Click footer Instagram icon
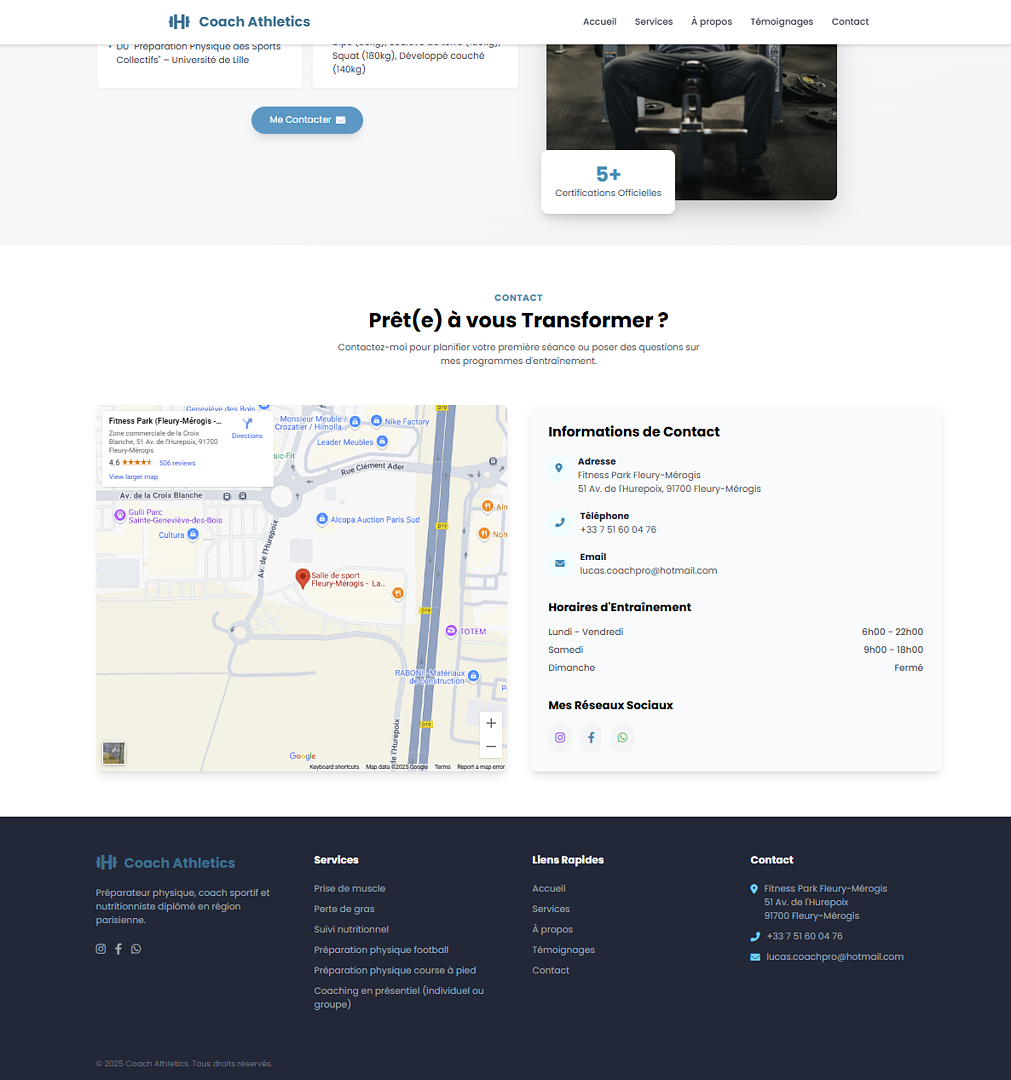The height and width of the screenshot is (1080, 1011). click(101, 949)
